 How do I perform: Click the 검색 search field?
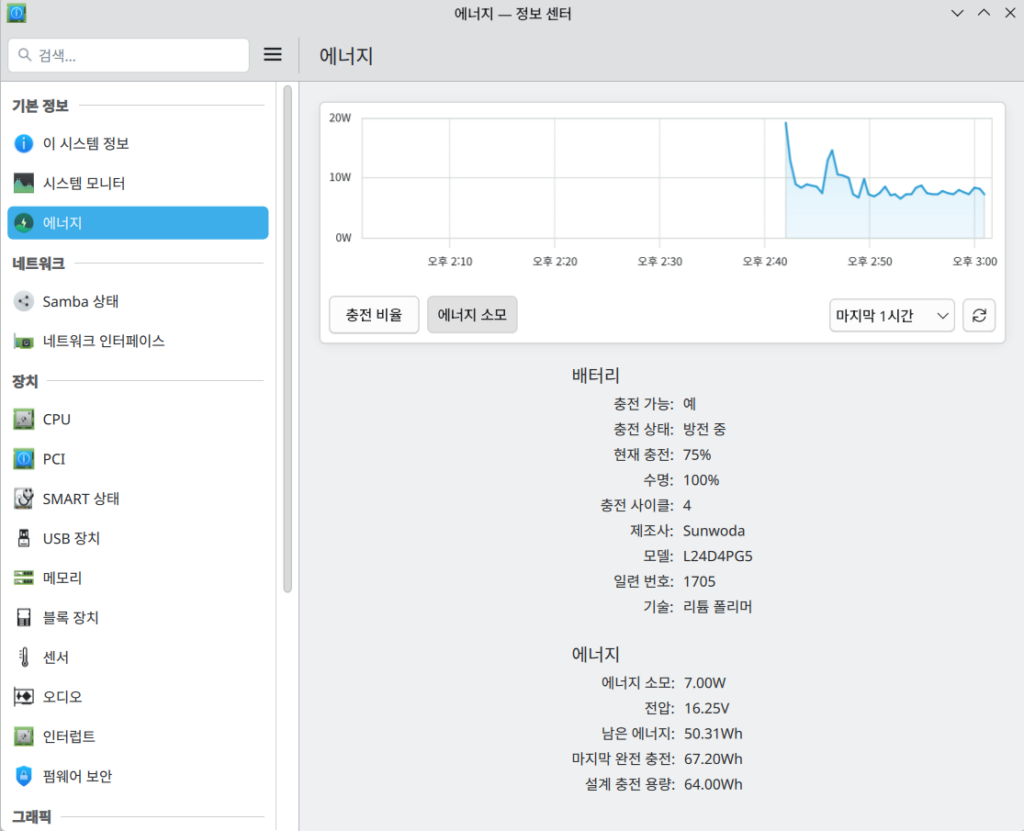coord(128,56)
